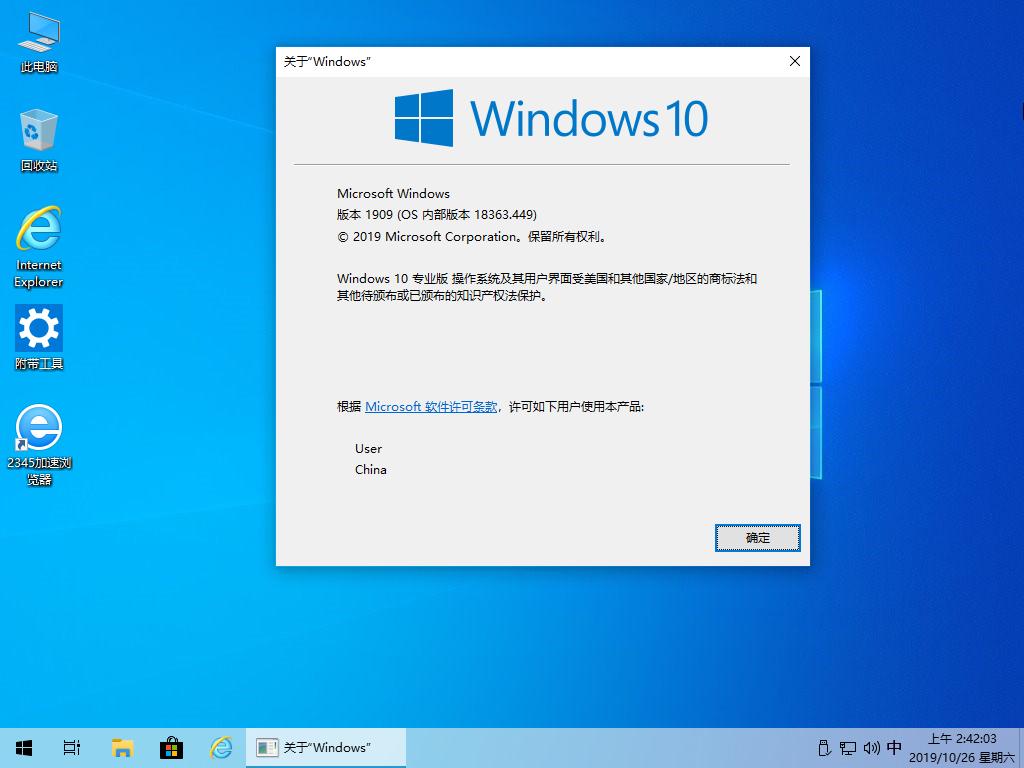Screen dimensions: 1024x768
Task: Open the clock showing 上午 2:42:03
Action: (x=962, y=748)
